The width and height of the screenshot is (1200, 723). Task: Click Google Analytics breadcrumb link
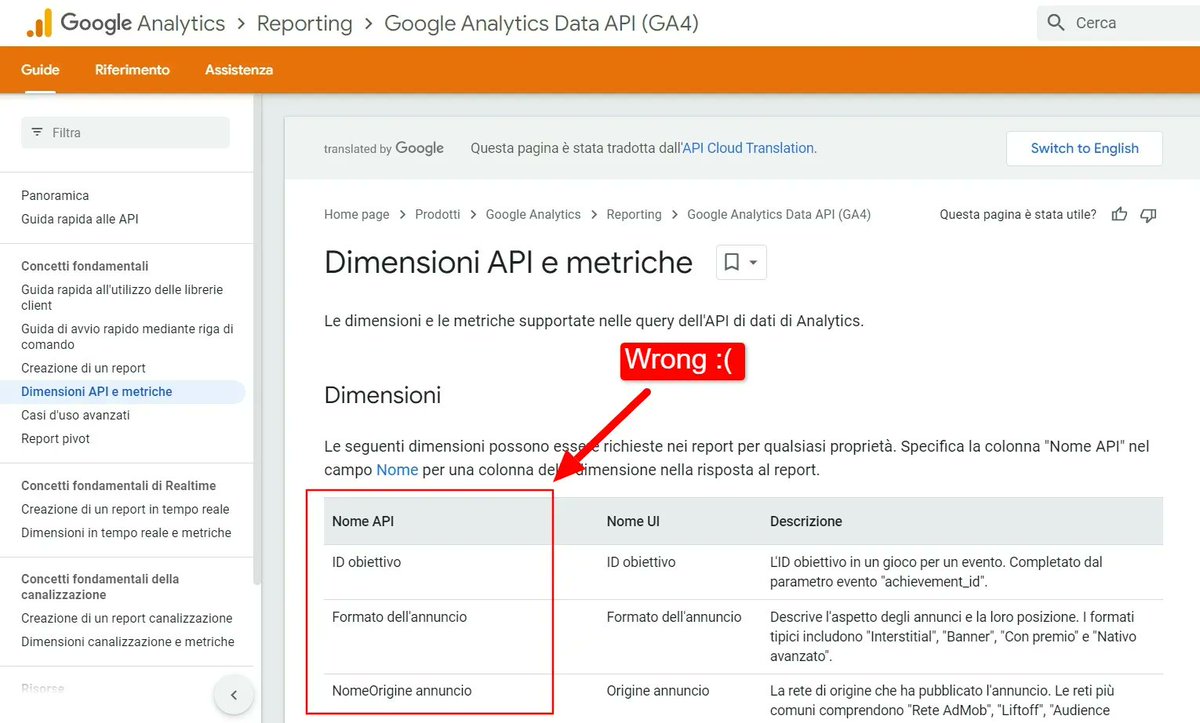(x=533, y=214)
